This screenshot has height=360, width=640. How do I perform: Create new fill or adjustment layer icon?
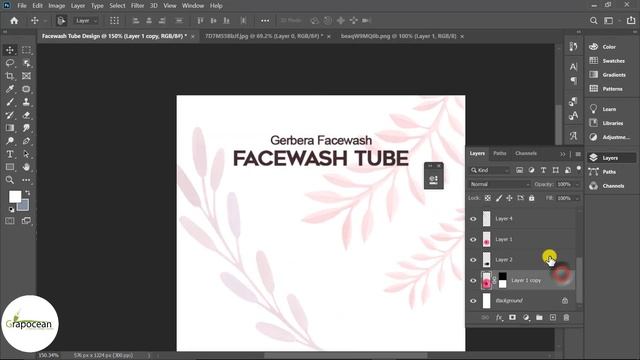526,318
